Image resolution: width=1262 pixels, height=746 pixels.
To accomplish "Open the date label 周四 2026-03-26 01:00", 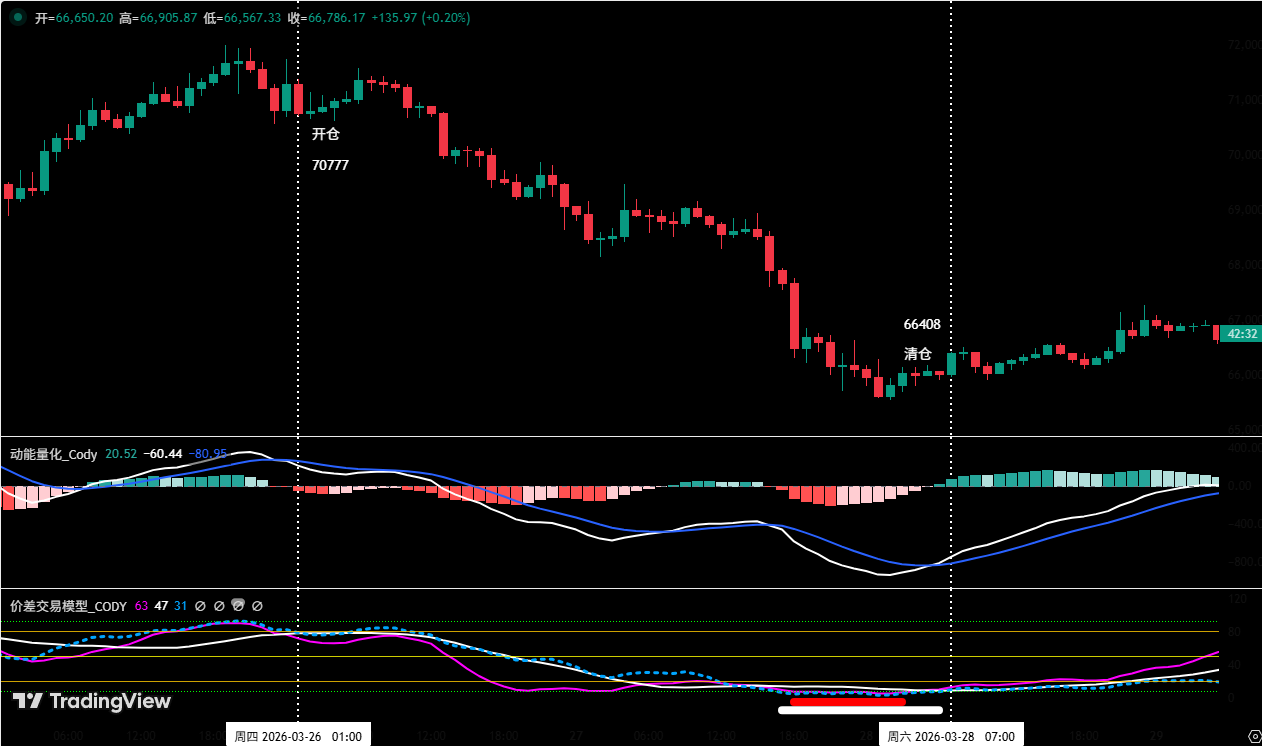I will point(300,733).
